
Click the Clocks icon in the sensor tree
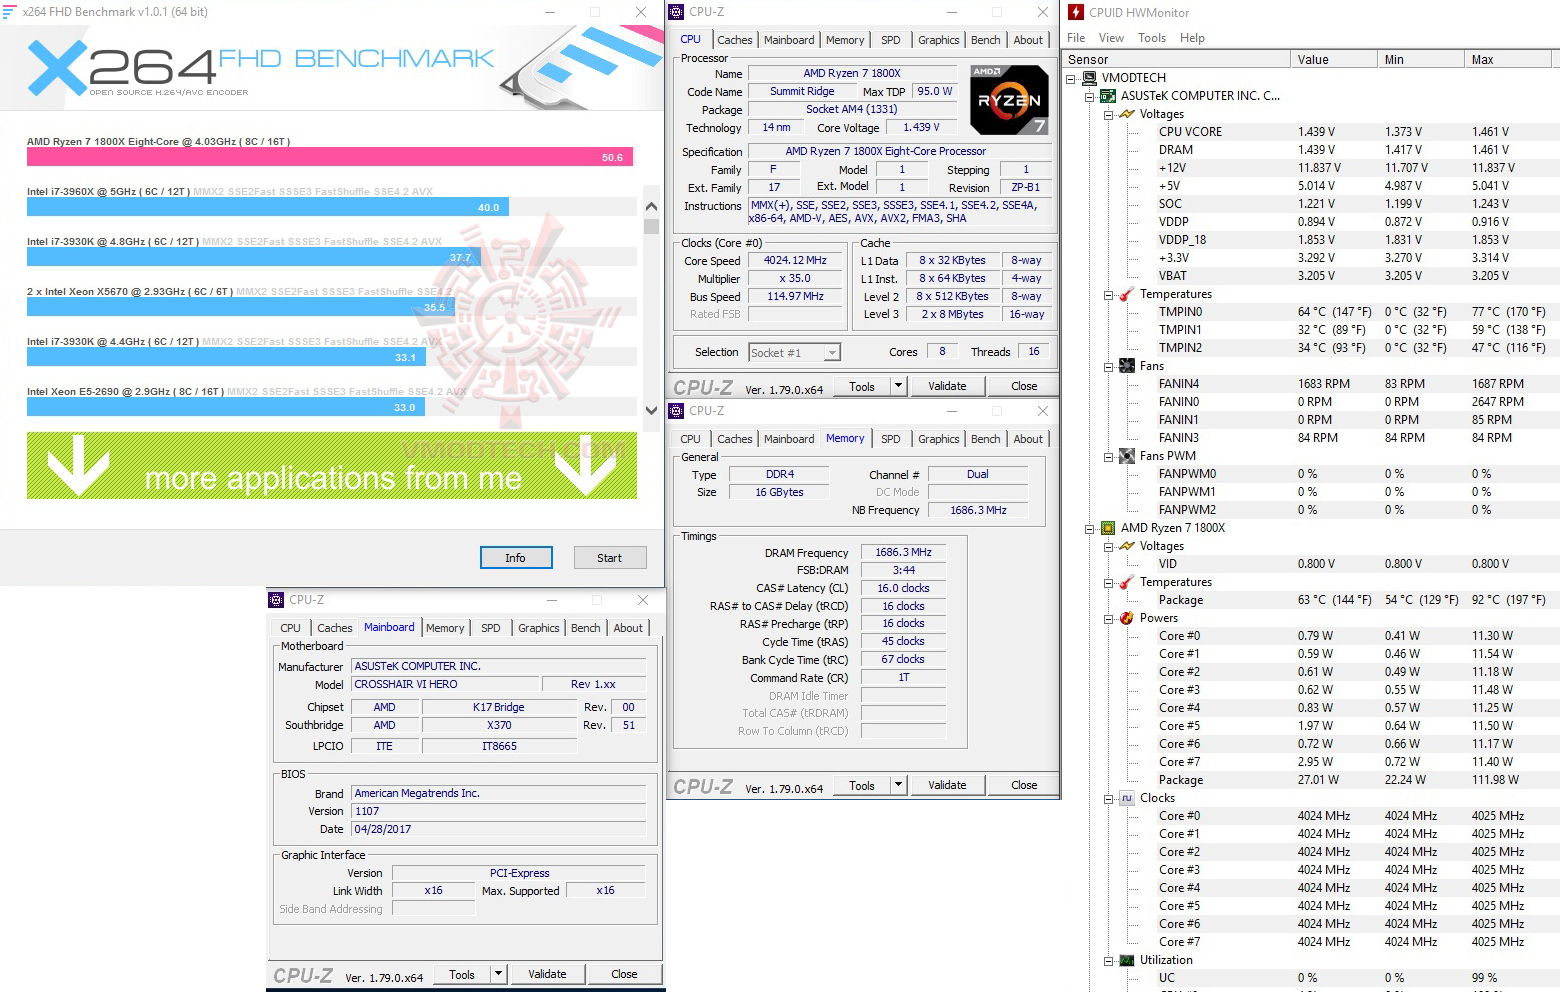point(1127,798)
